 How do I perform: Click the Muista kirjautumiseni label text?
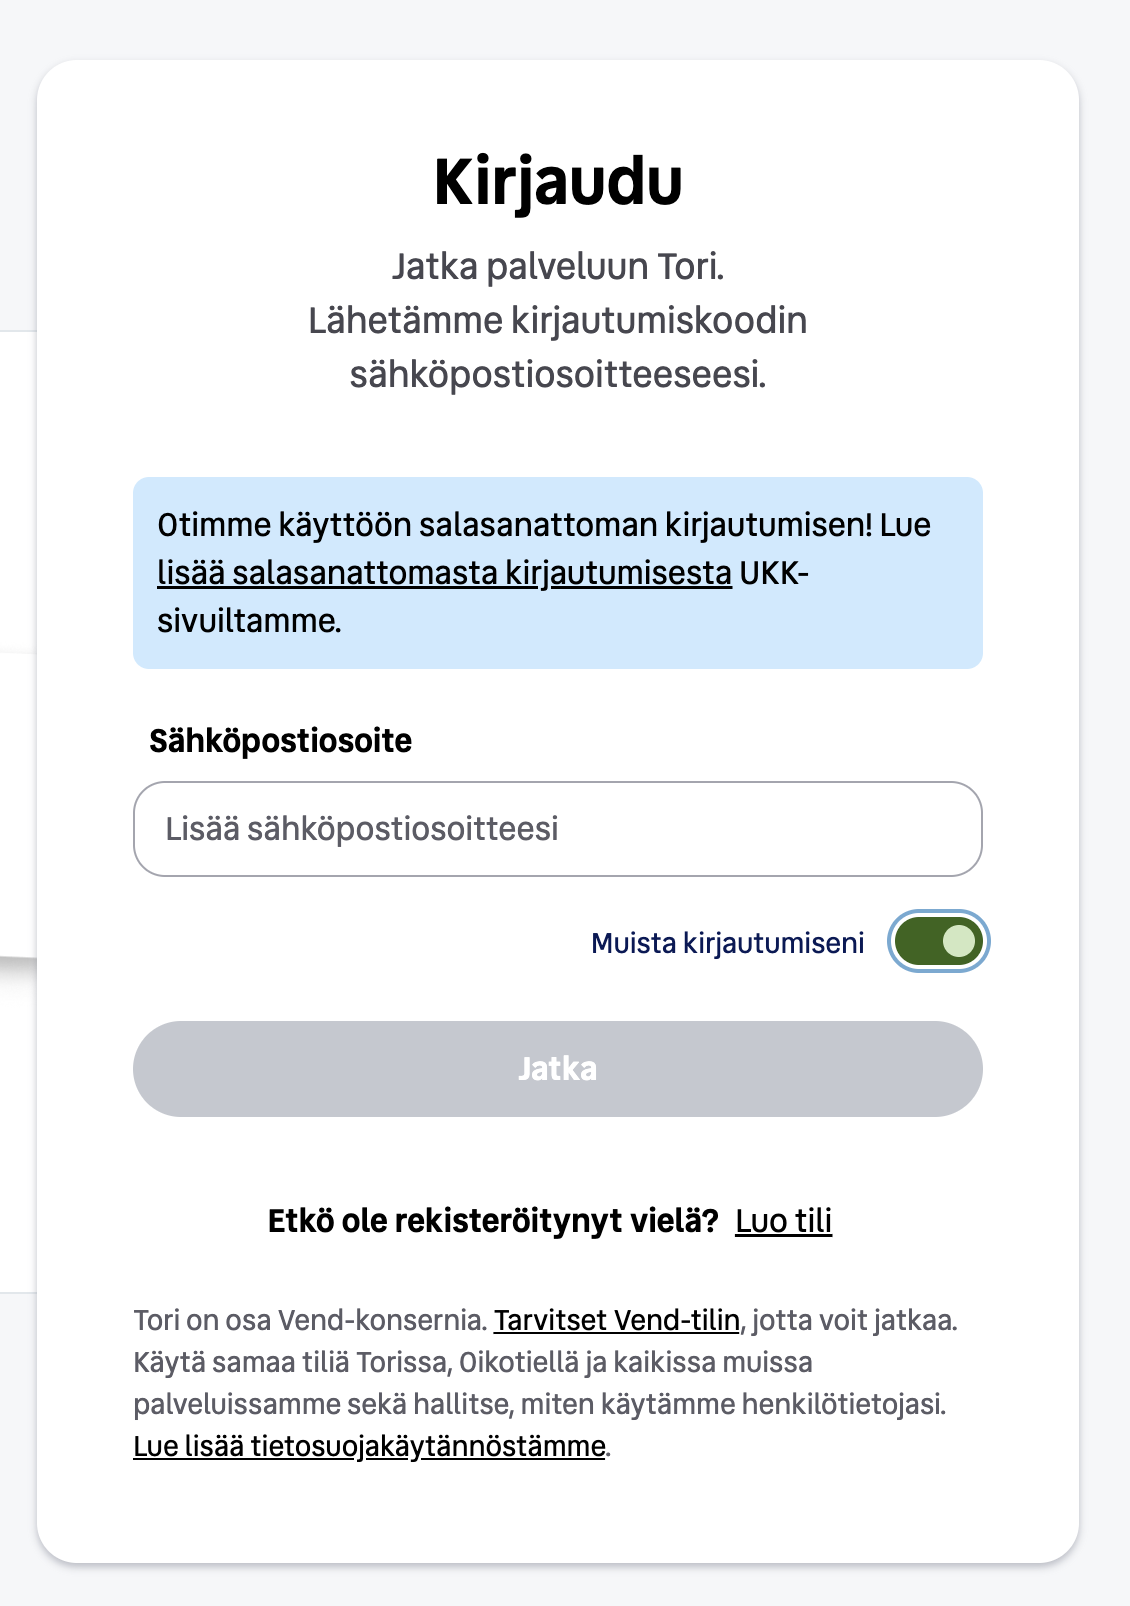(727, 943)
